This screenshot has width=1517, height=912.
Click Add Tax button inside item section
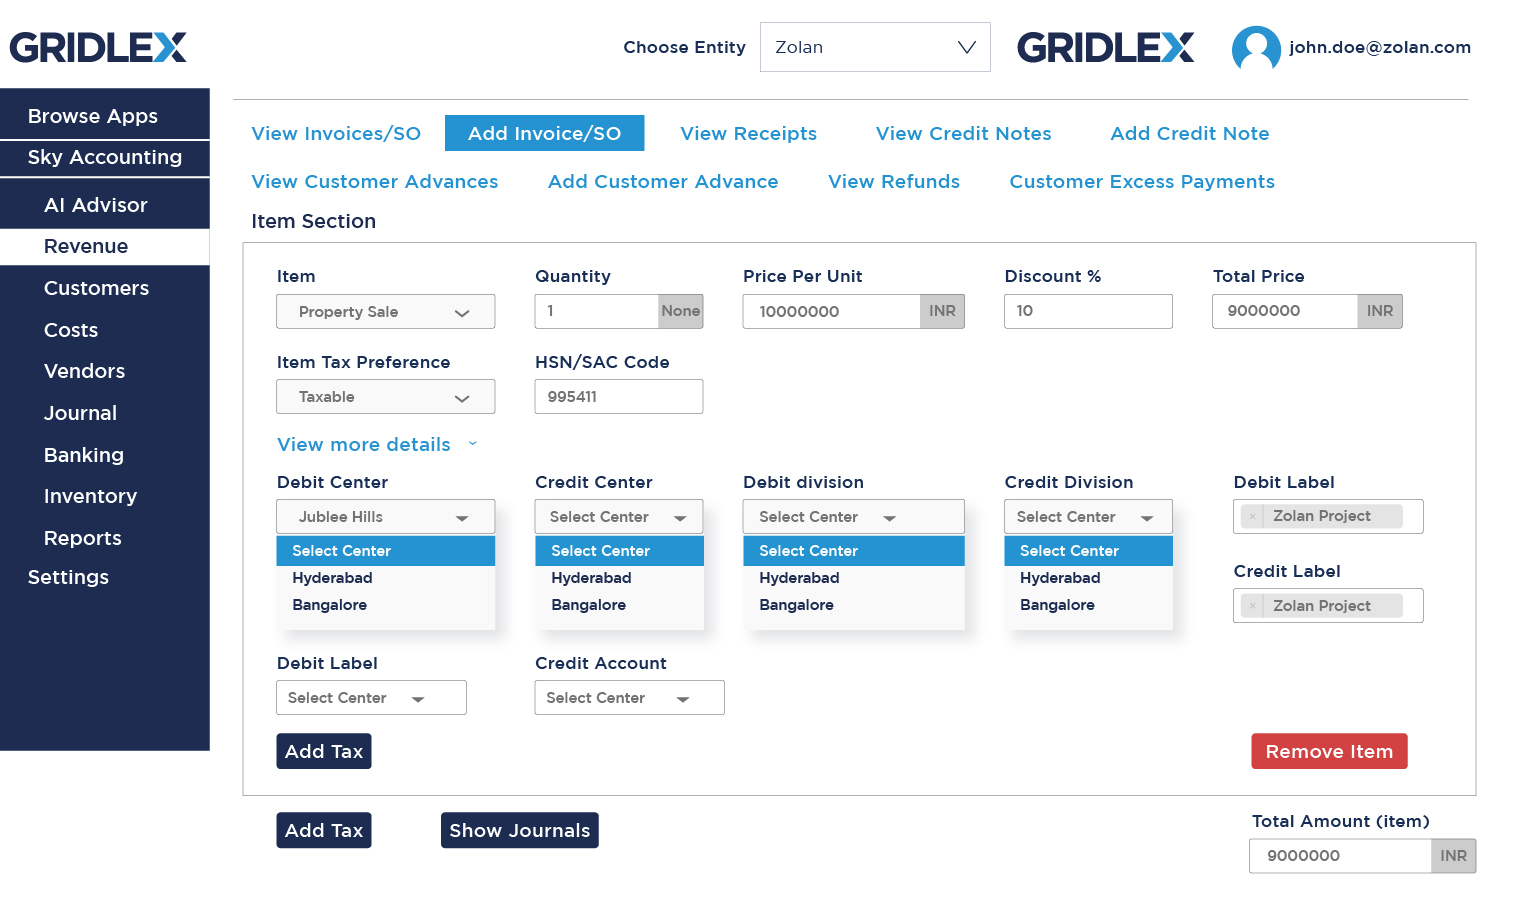(x=324, y=751)
